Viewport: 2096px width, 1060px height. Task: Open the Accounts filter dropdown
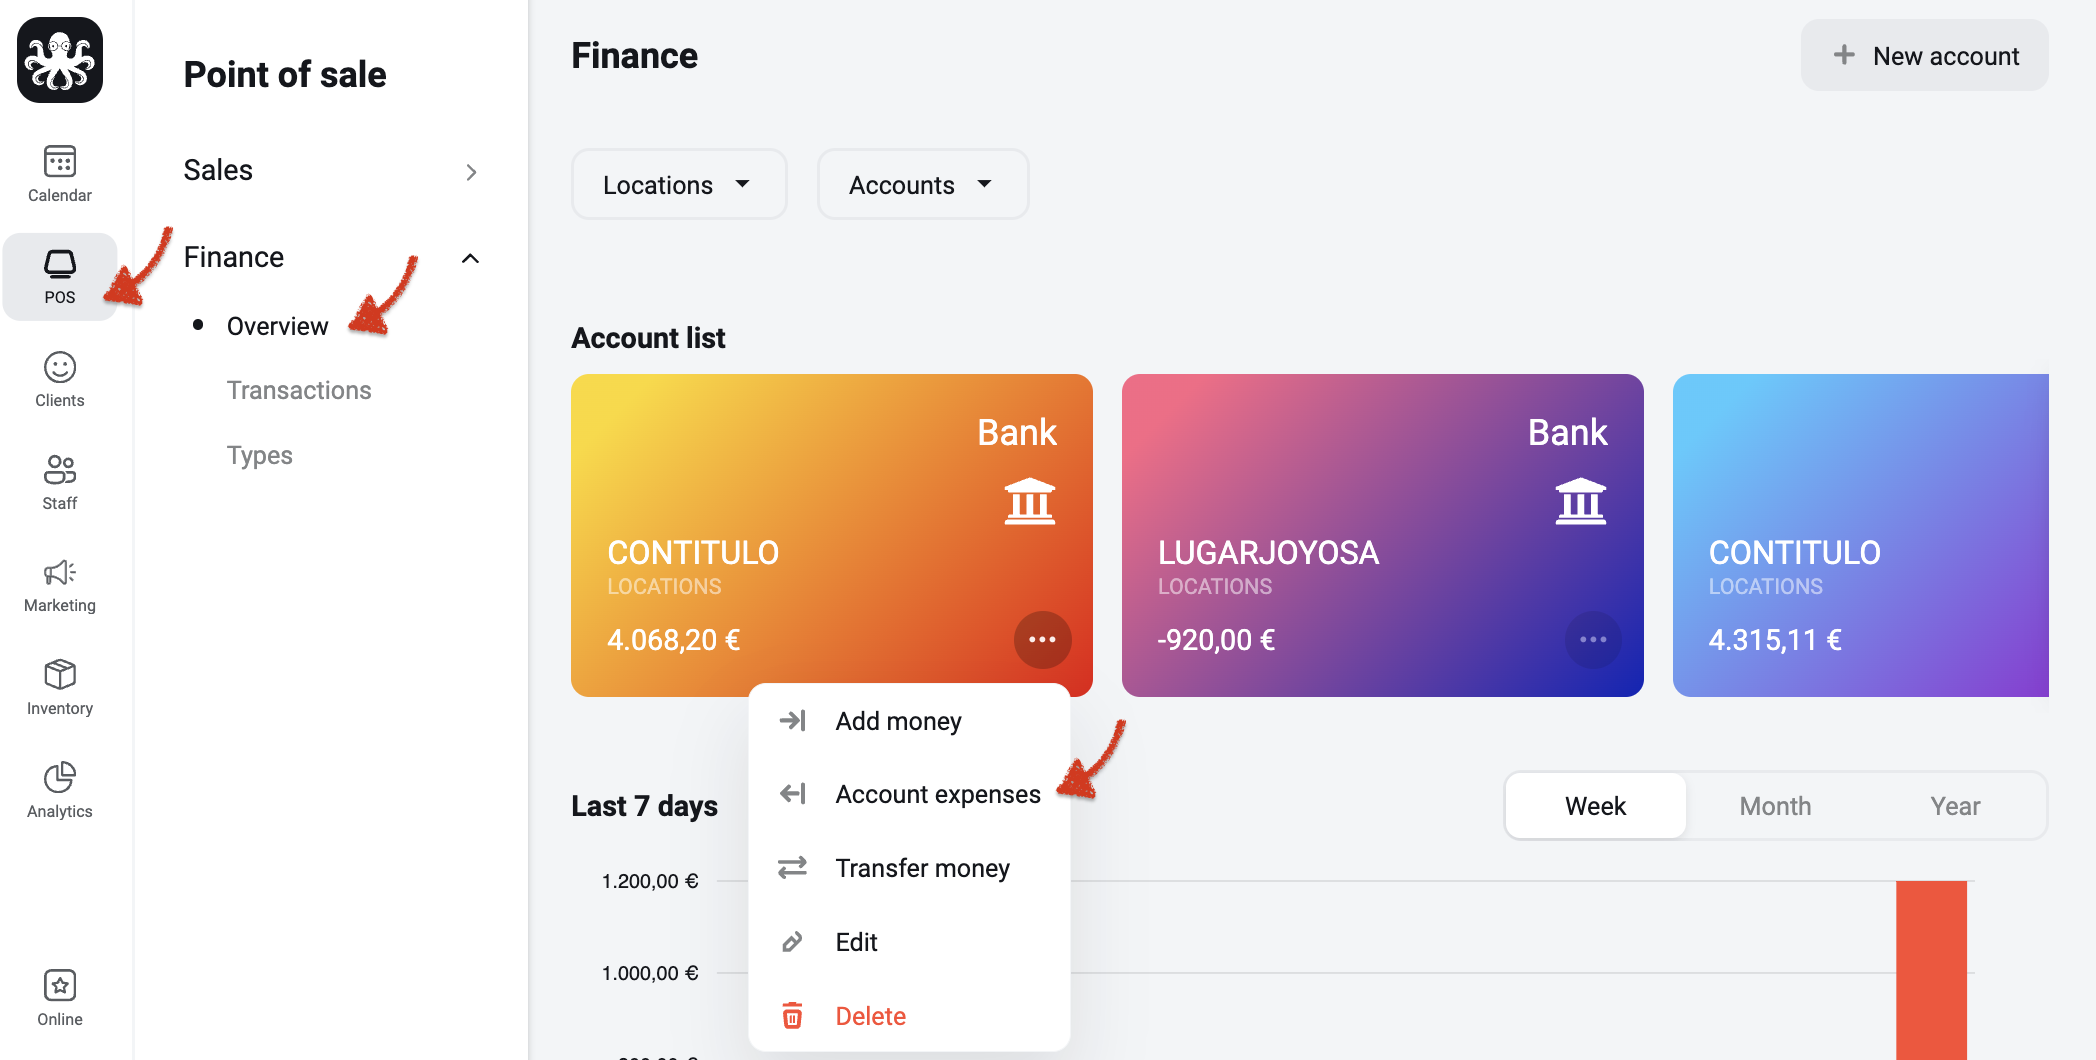[x=923, y=185]
